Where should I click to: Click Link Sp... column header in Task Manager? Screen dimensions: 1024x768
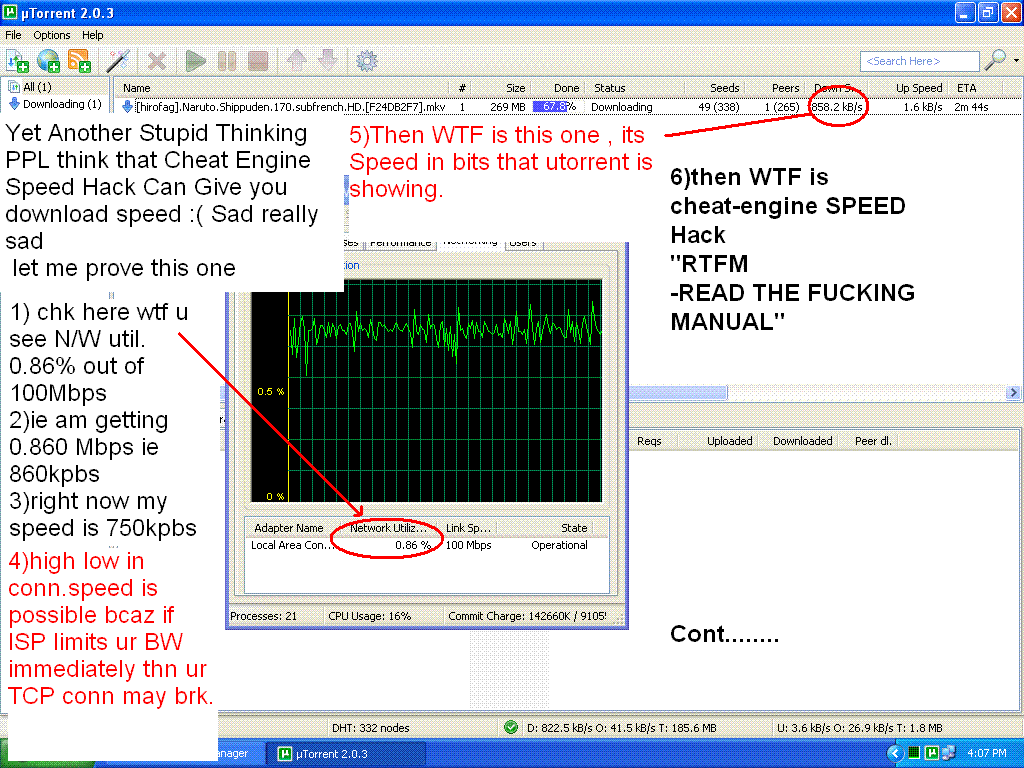coord(468,528)
